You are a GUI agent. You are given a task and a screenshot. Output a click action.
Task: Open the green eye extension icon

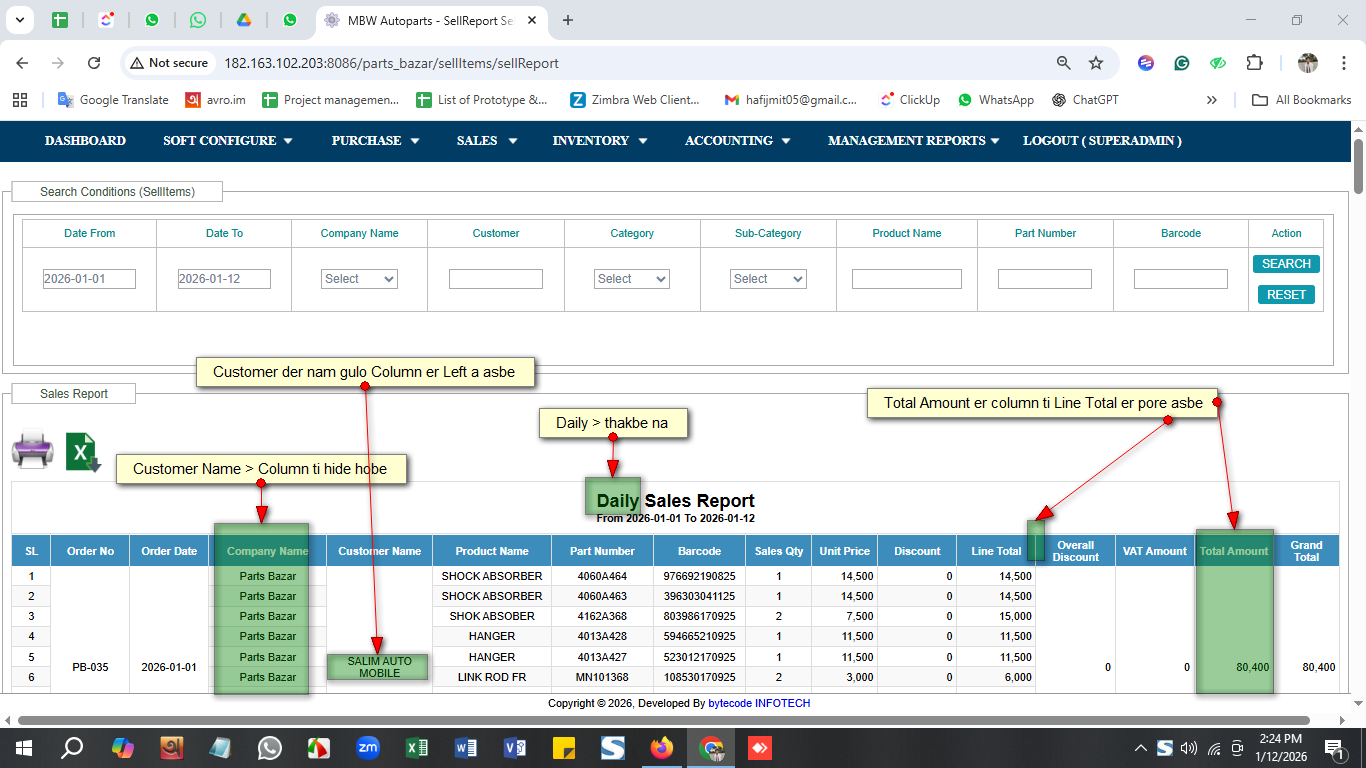pos(1218,63)
